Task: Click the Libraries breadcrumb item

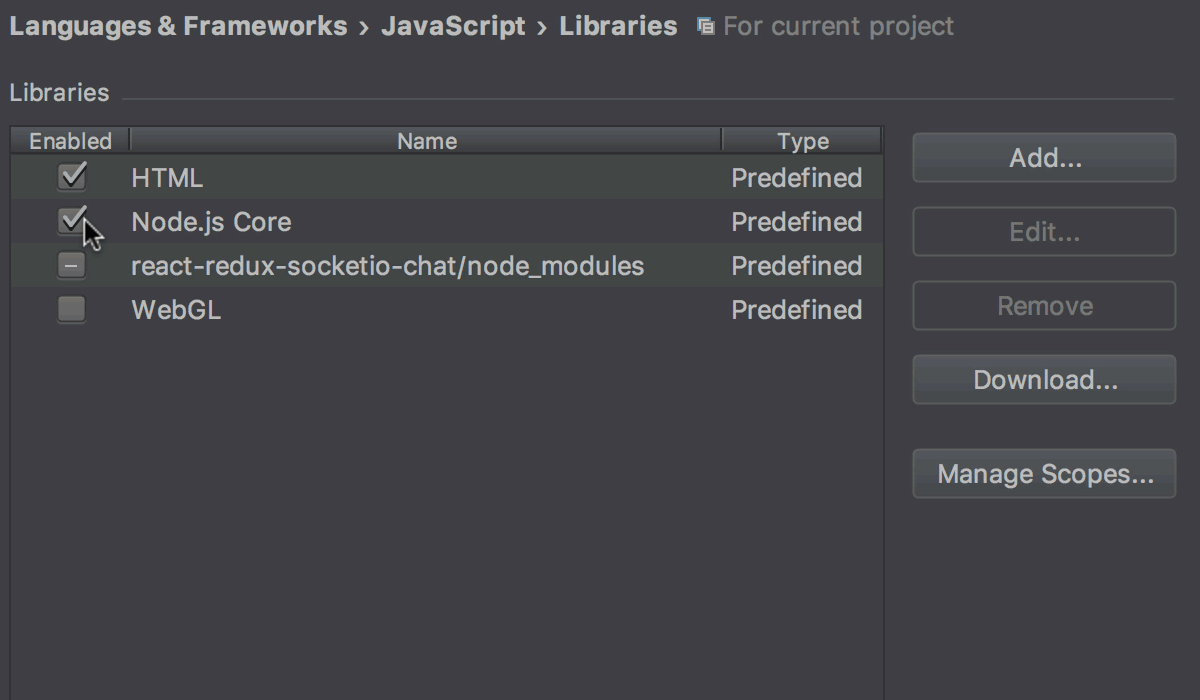Action: [618, 25]
